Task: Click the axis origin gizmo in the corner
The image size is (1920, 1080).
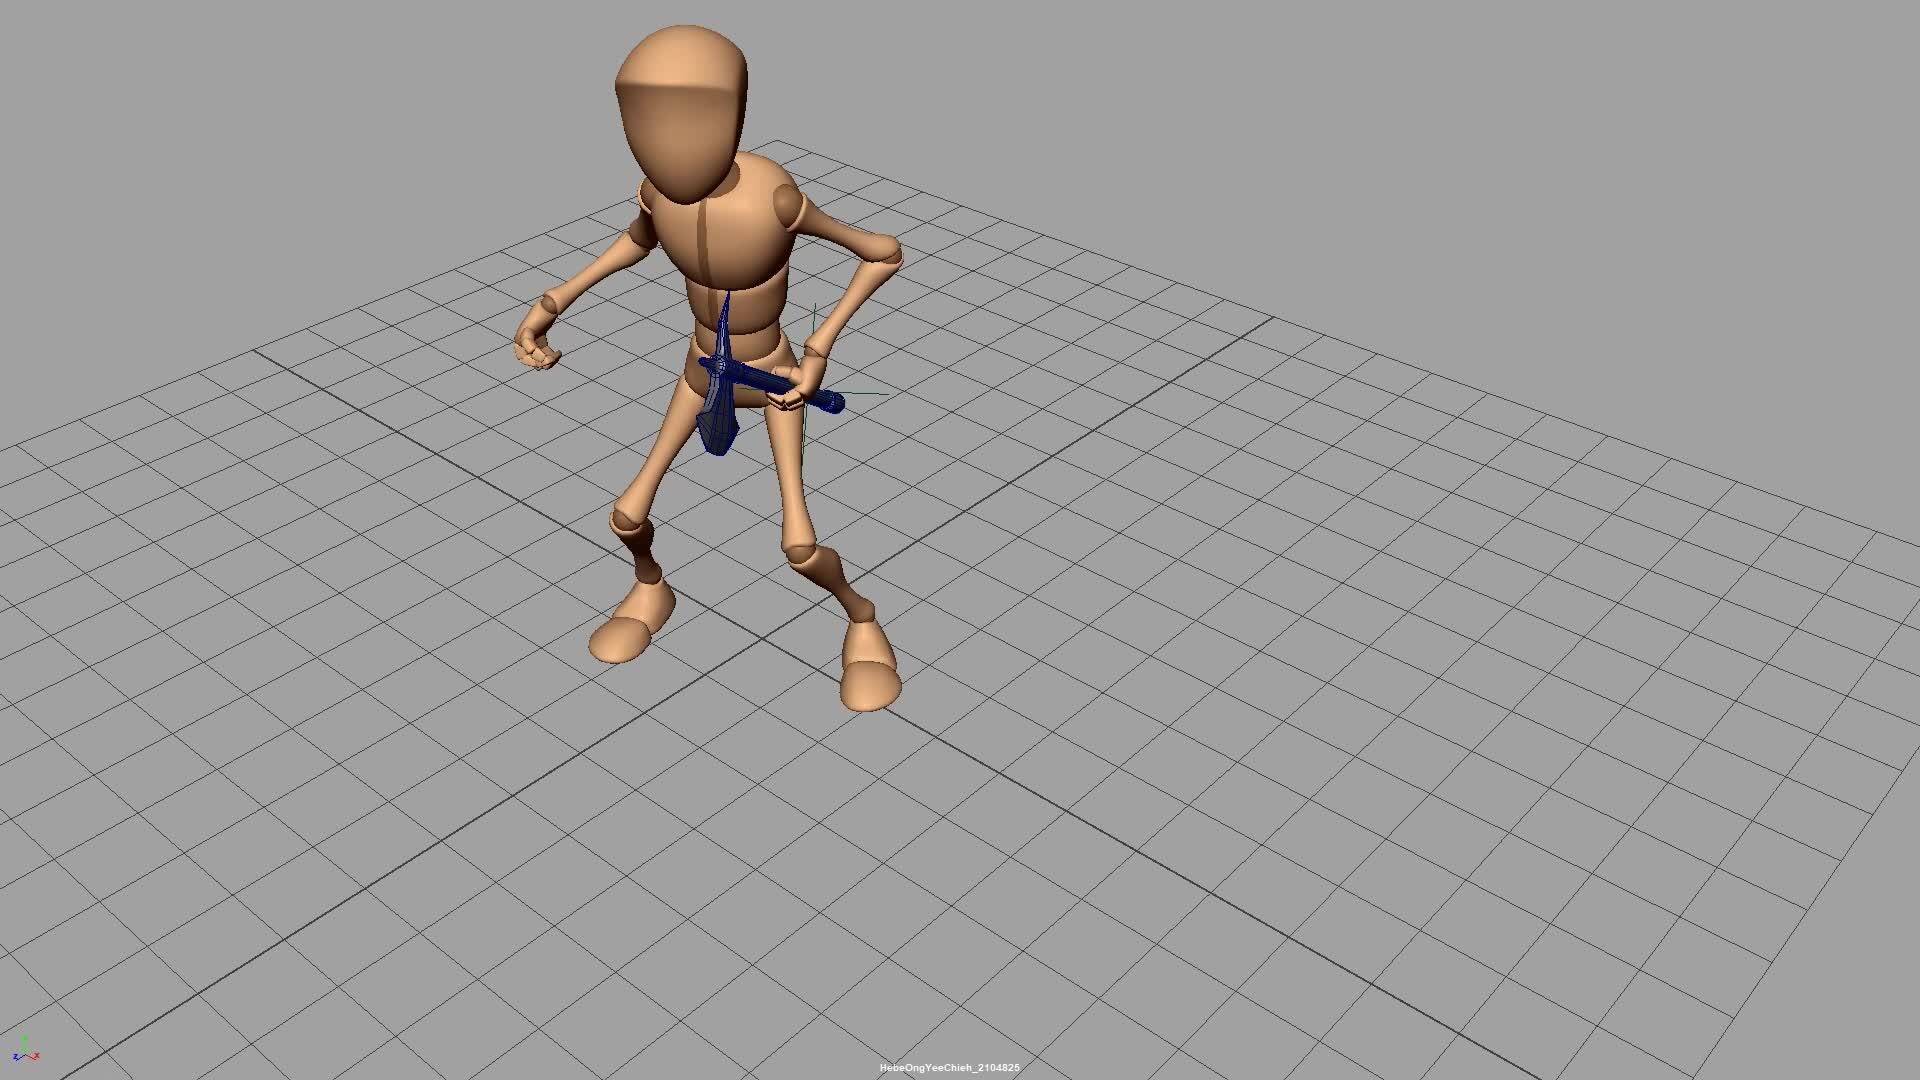Action: pos(26,1050)
